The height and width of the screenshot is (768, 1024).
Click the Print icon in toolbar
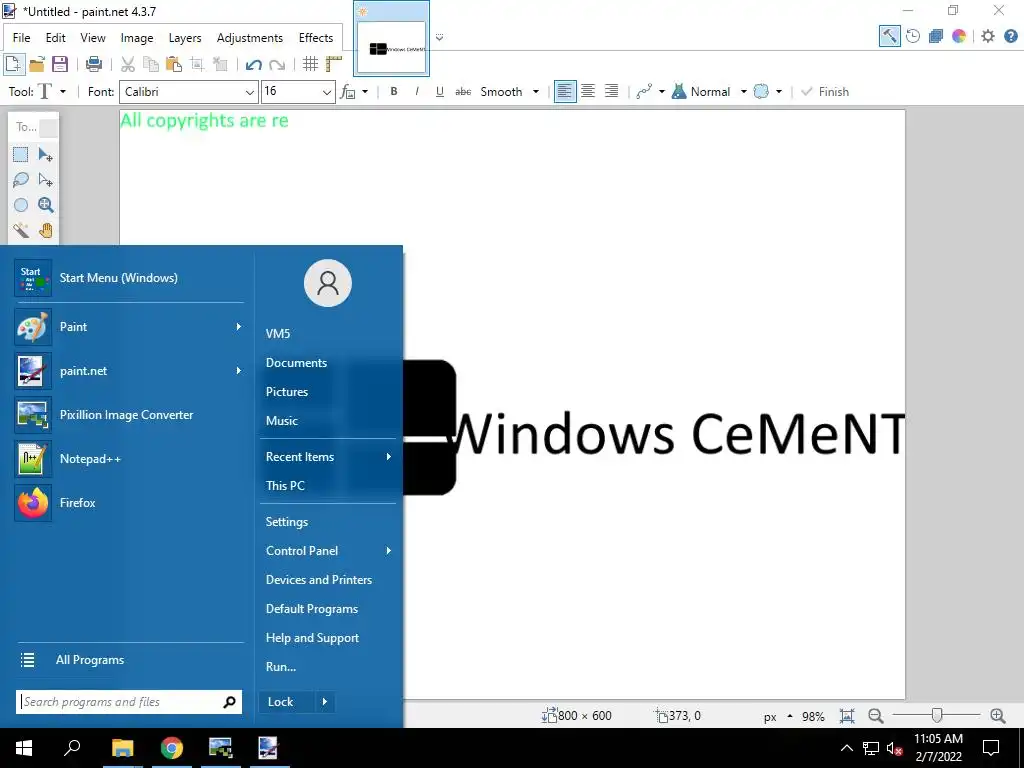click(x=94, y=63)
